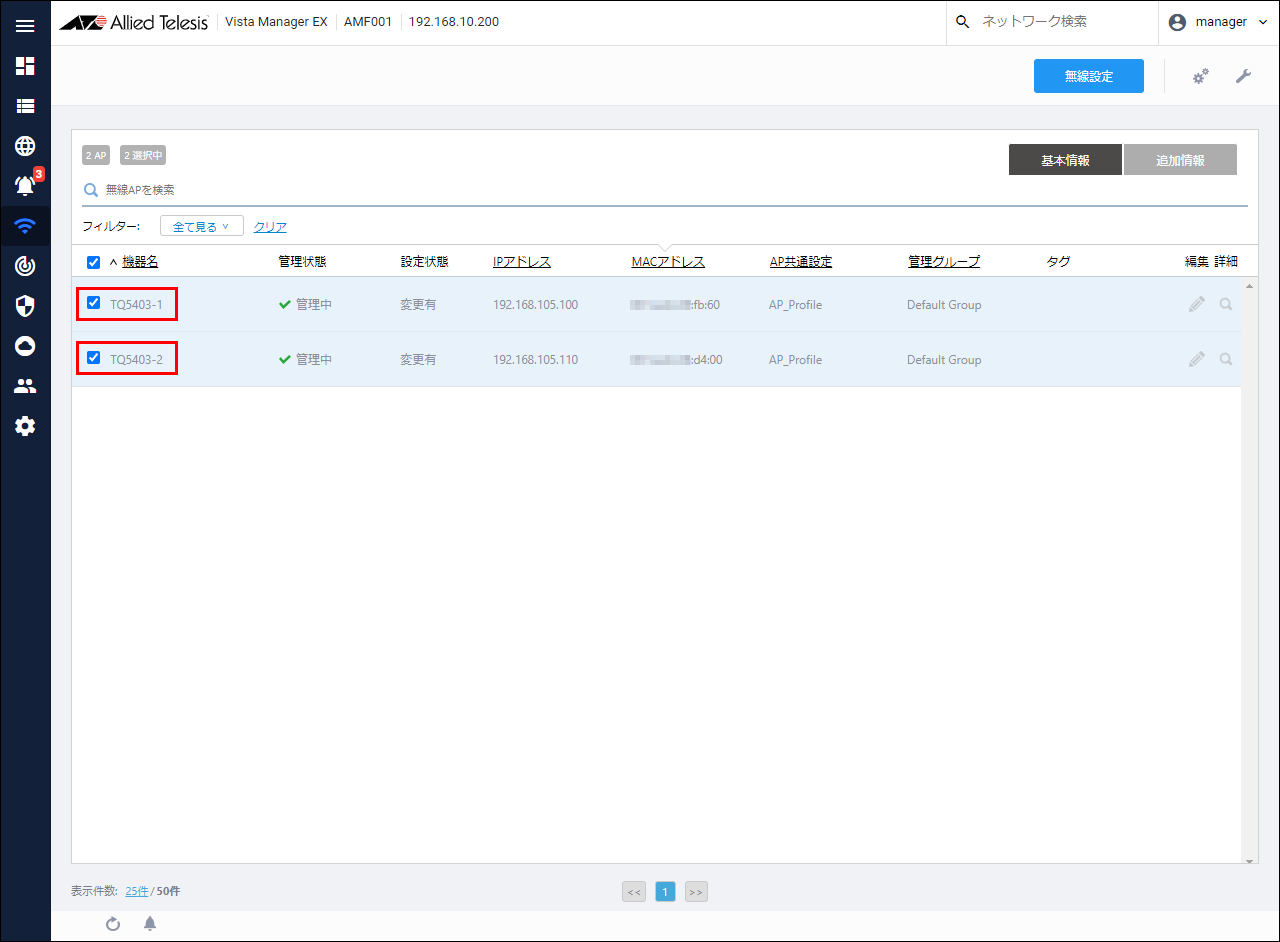Click the globe network map icon
The height and width of the screenshot is (942, 1280).
[x=25, y=146]
